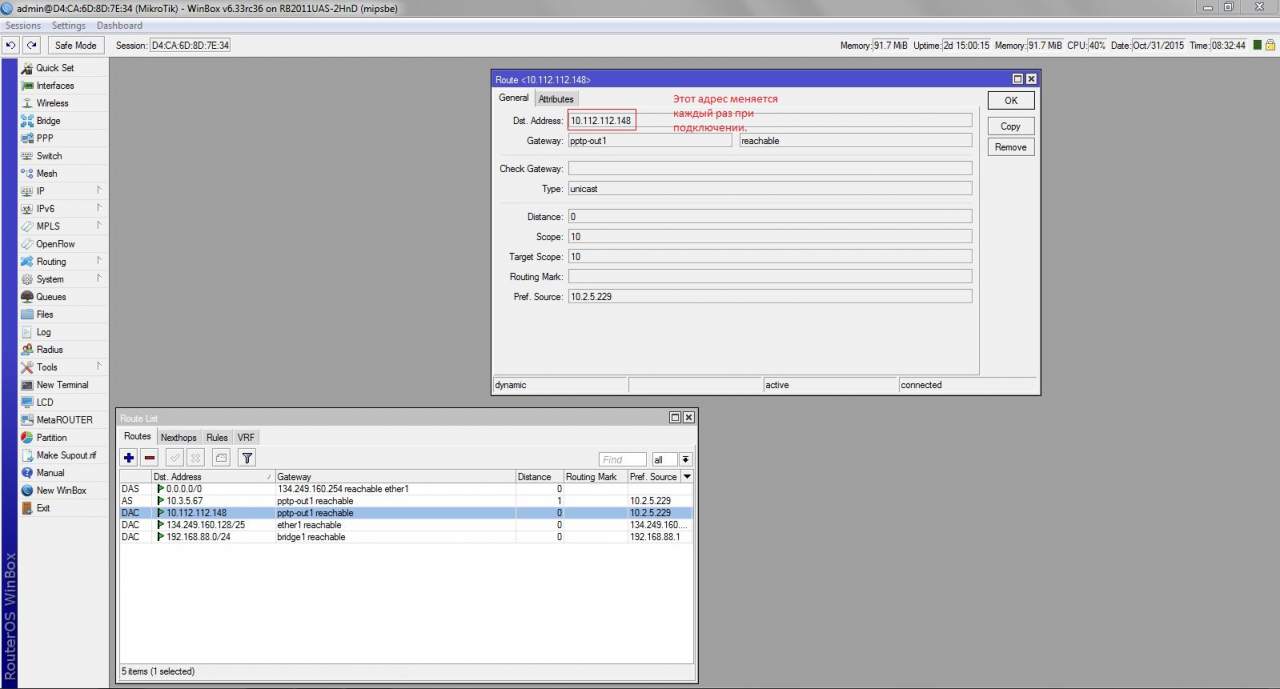Open the MetaROUTER sidebar item
Viewport: 1280px width, 689px height.
point(64,420)
